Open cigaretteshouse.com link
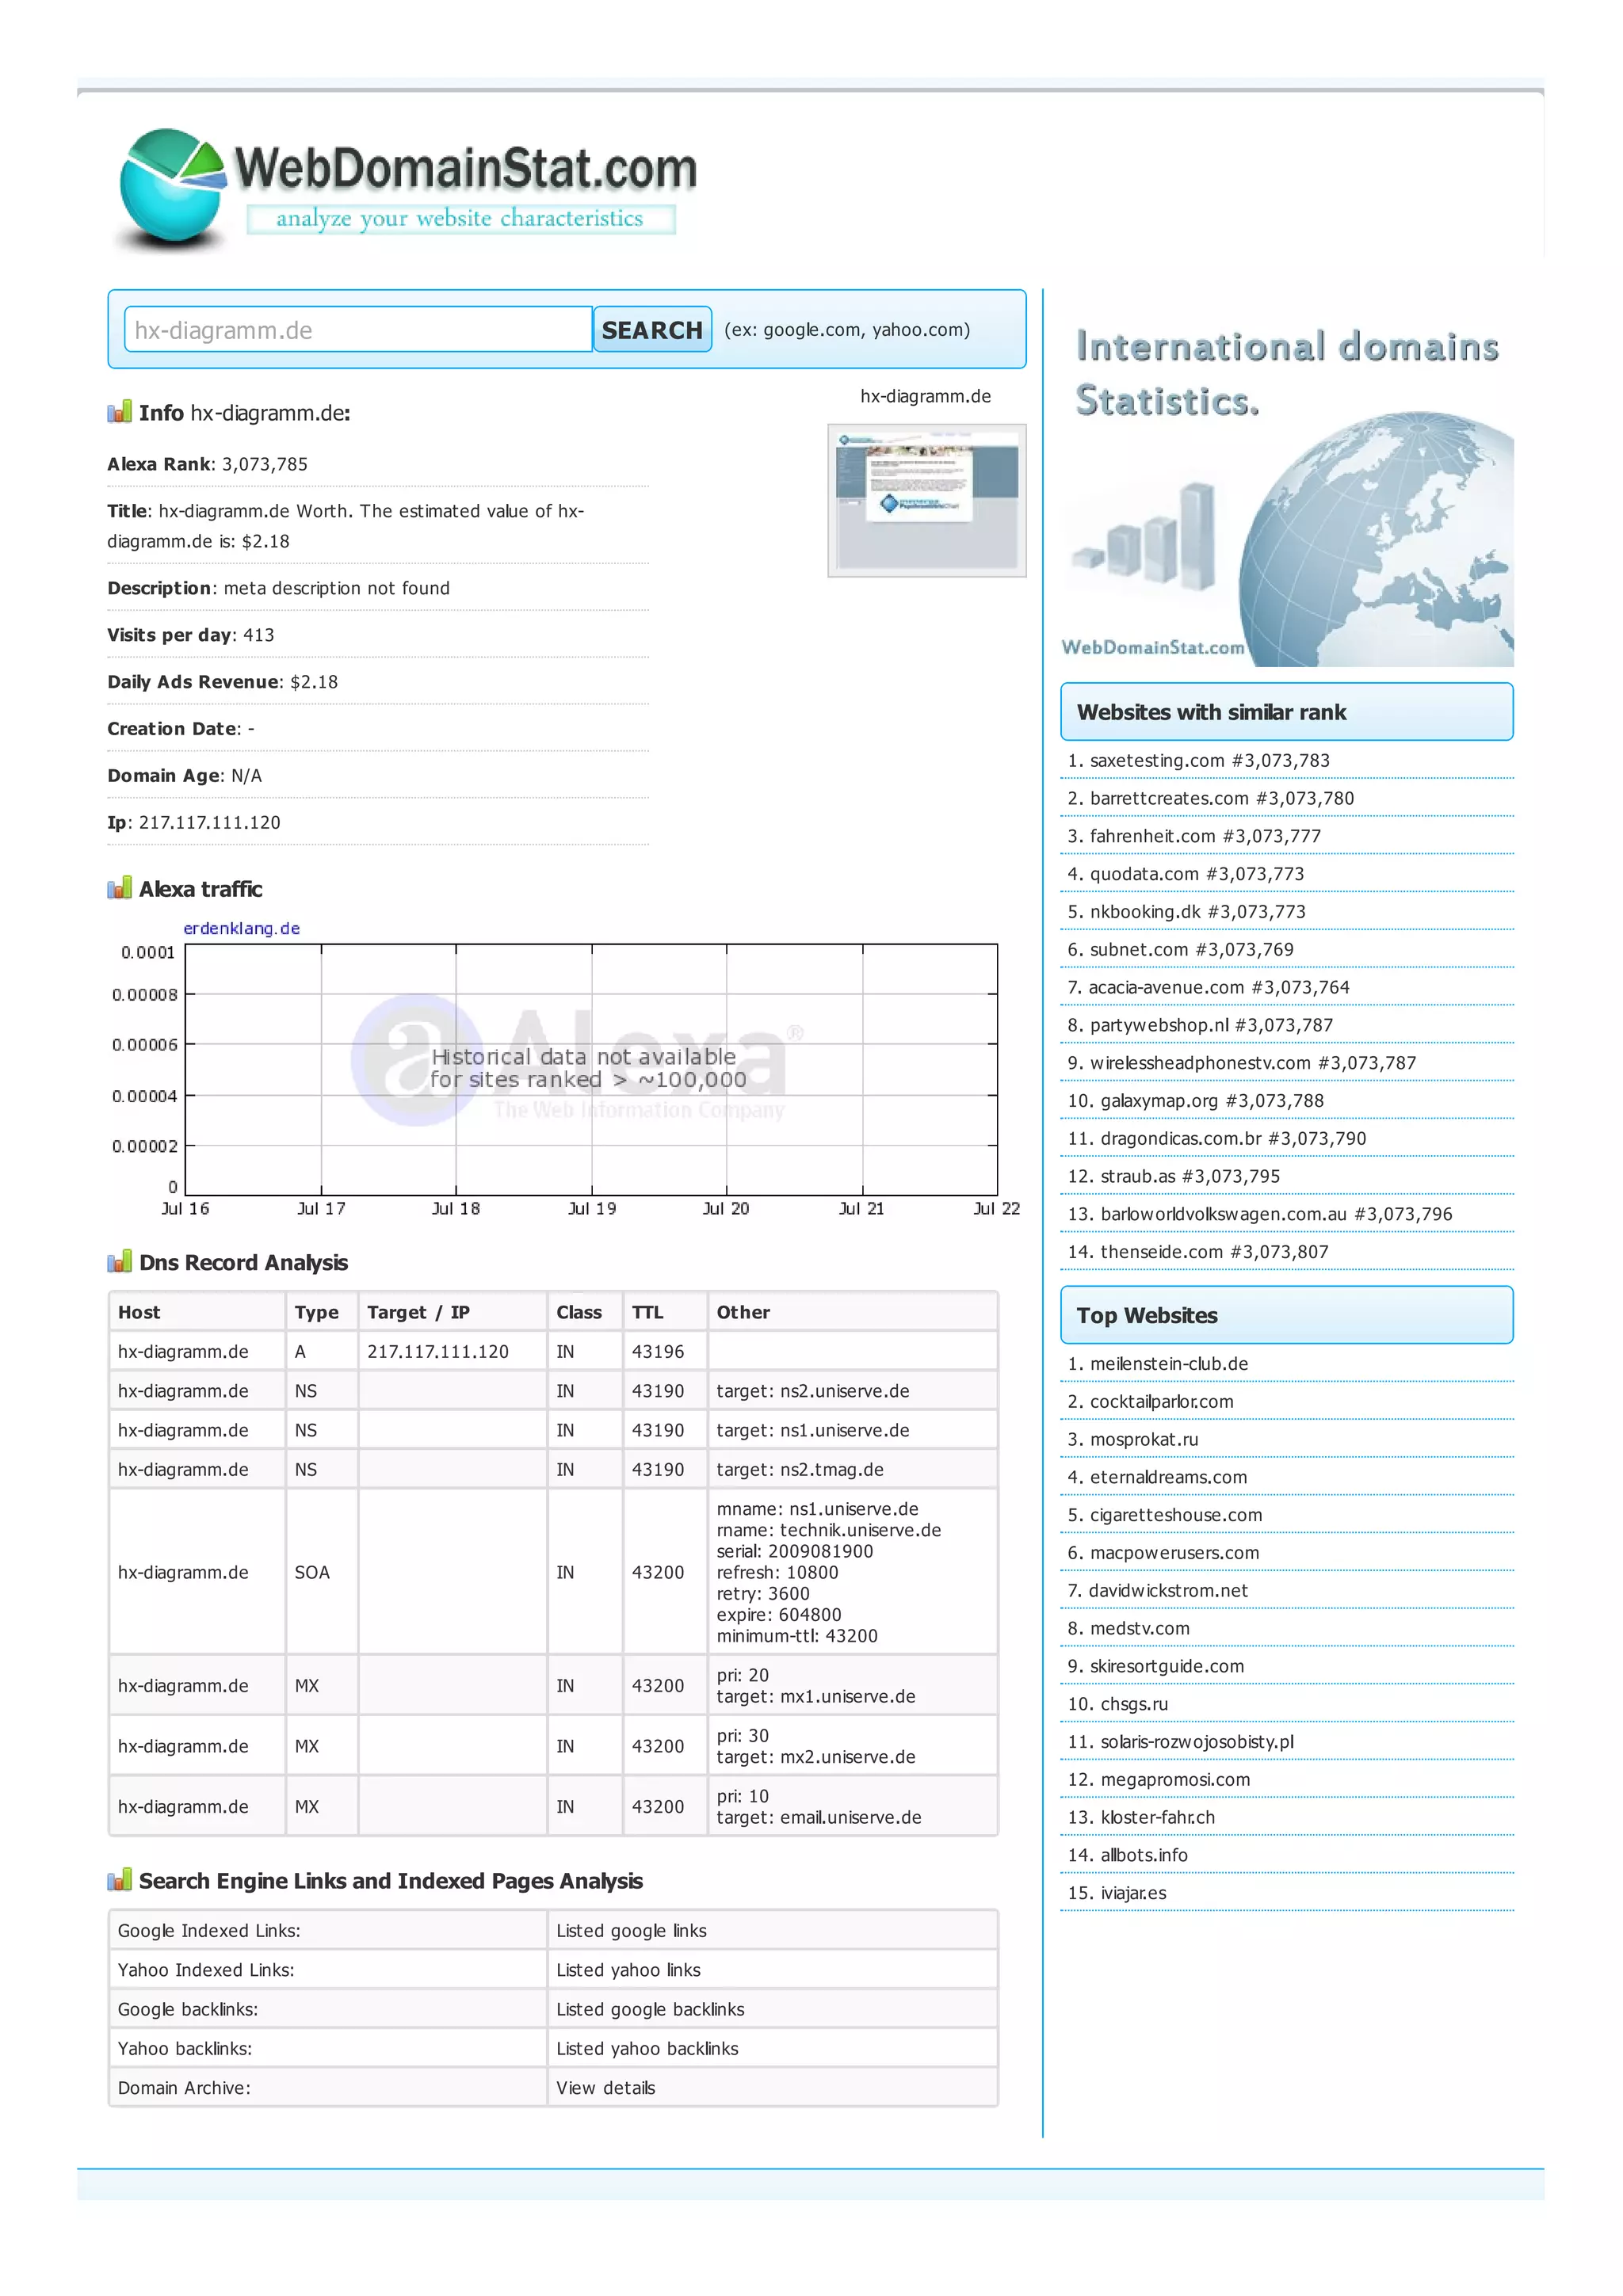 [1176, 1515]
